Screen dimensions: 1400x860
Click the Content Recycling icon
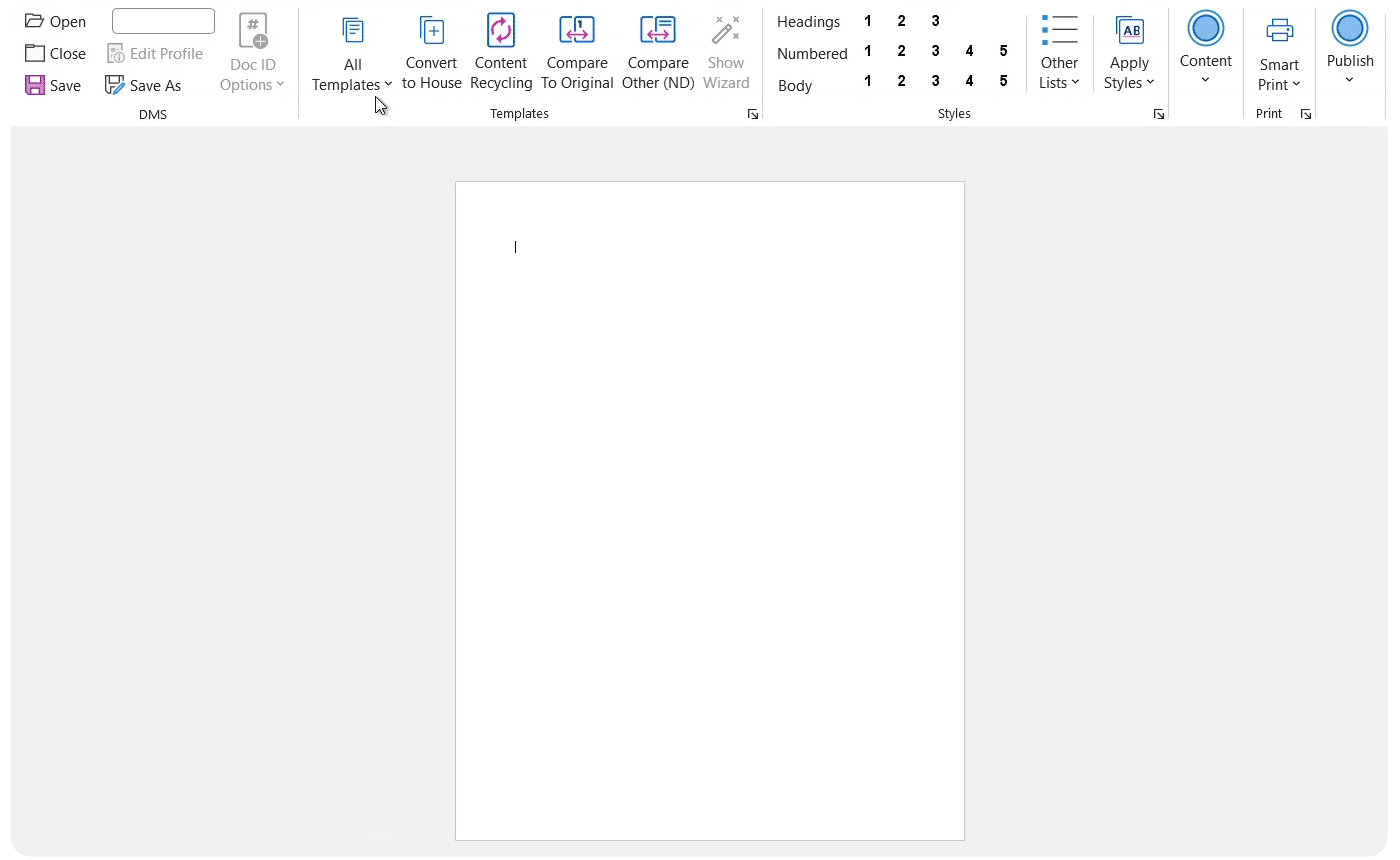click(x=501, y=30)
